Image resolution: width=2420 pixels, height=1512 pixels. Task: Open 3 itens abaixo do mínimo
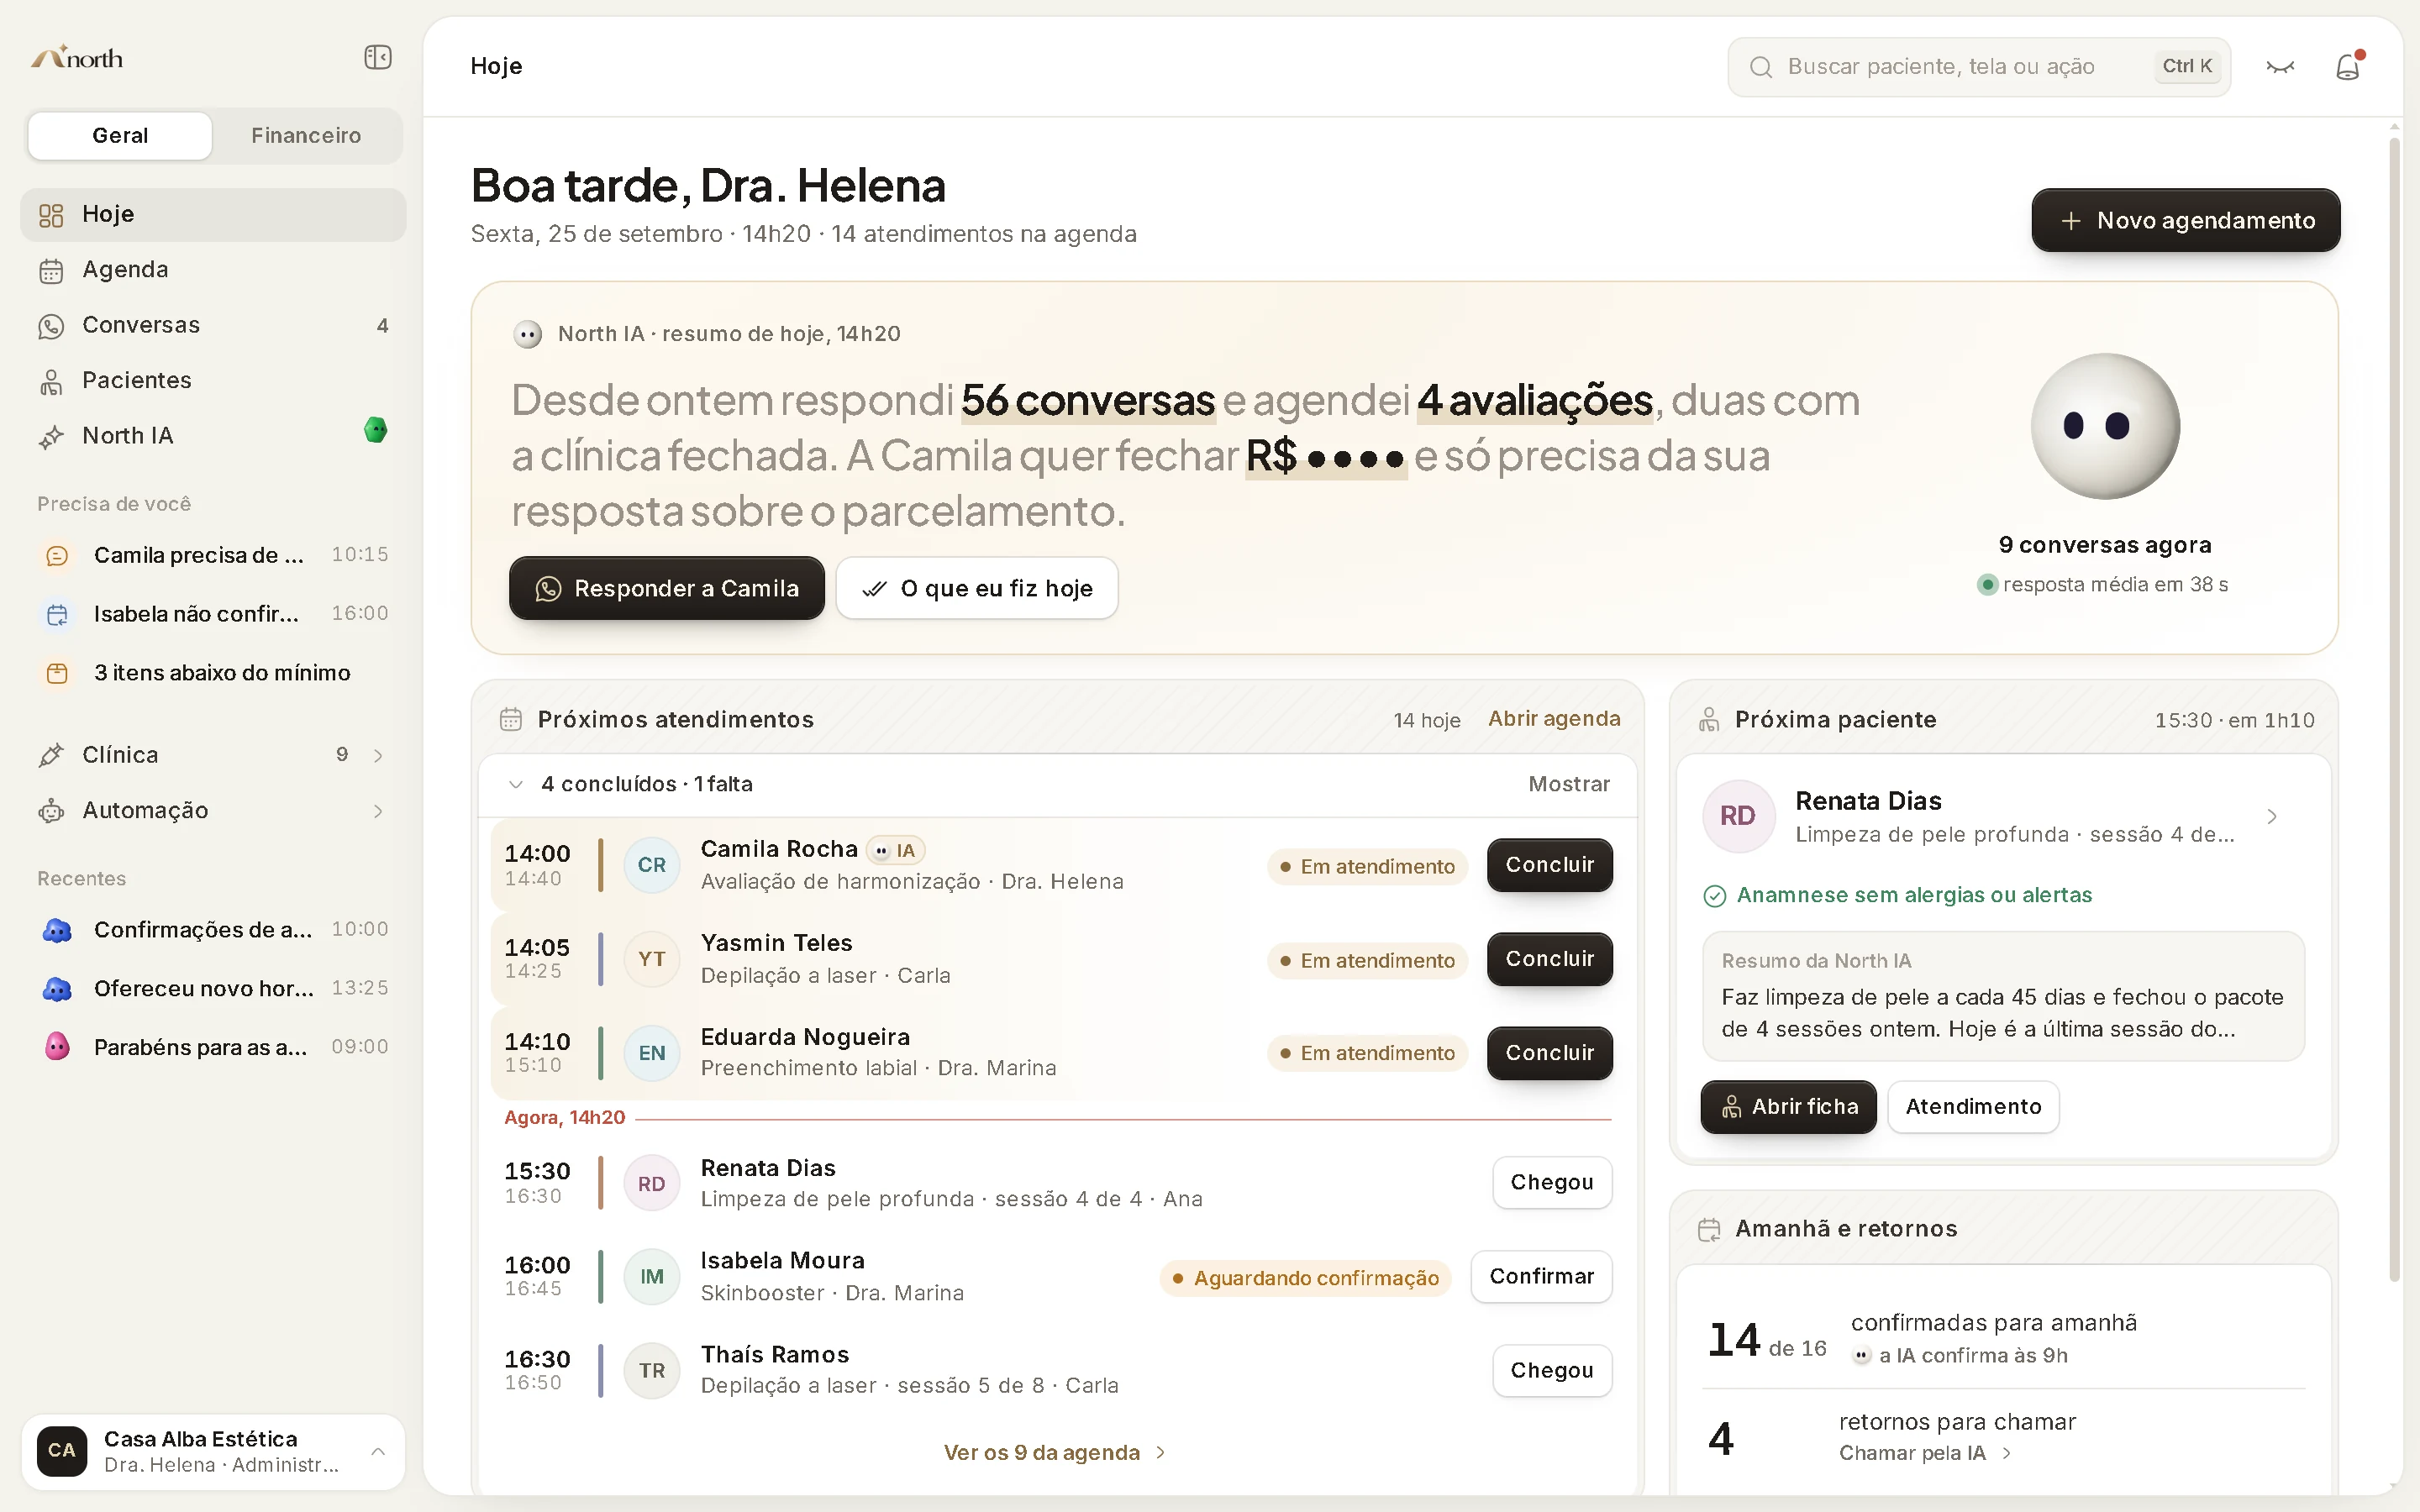pos(213,673)
